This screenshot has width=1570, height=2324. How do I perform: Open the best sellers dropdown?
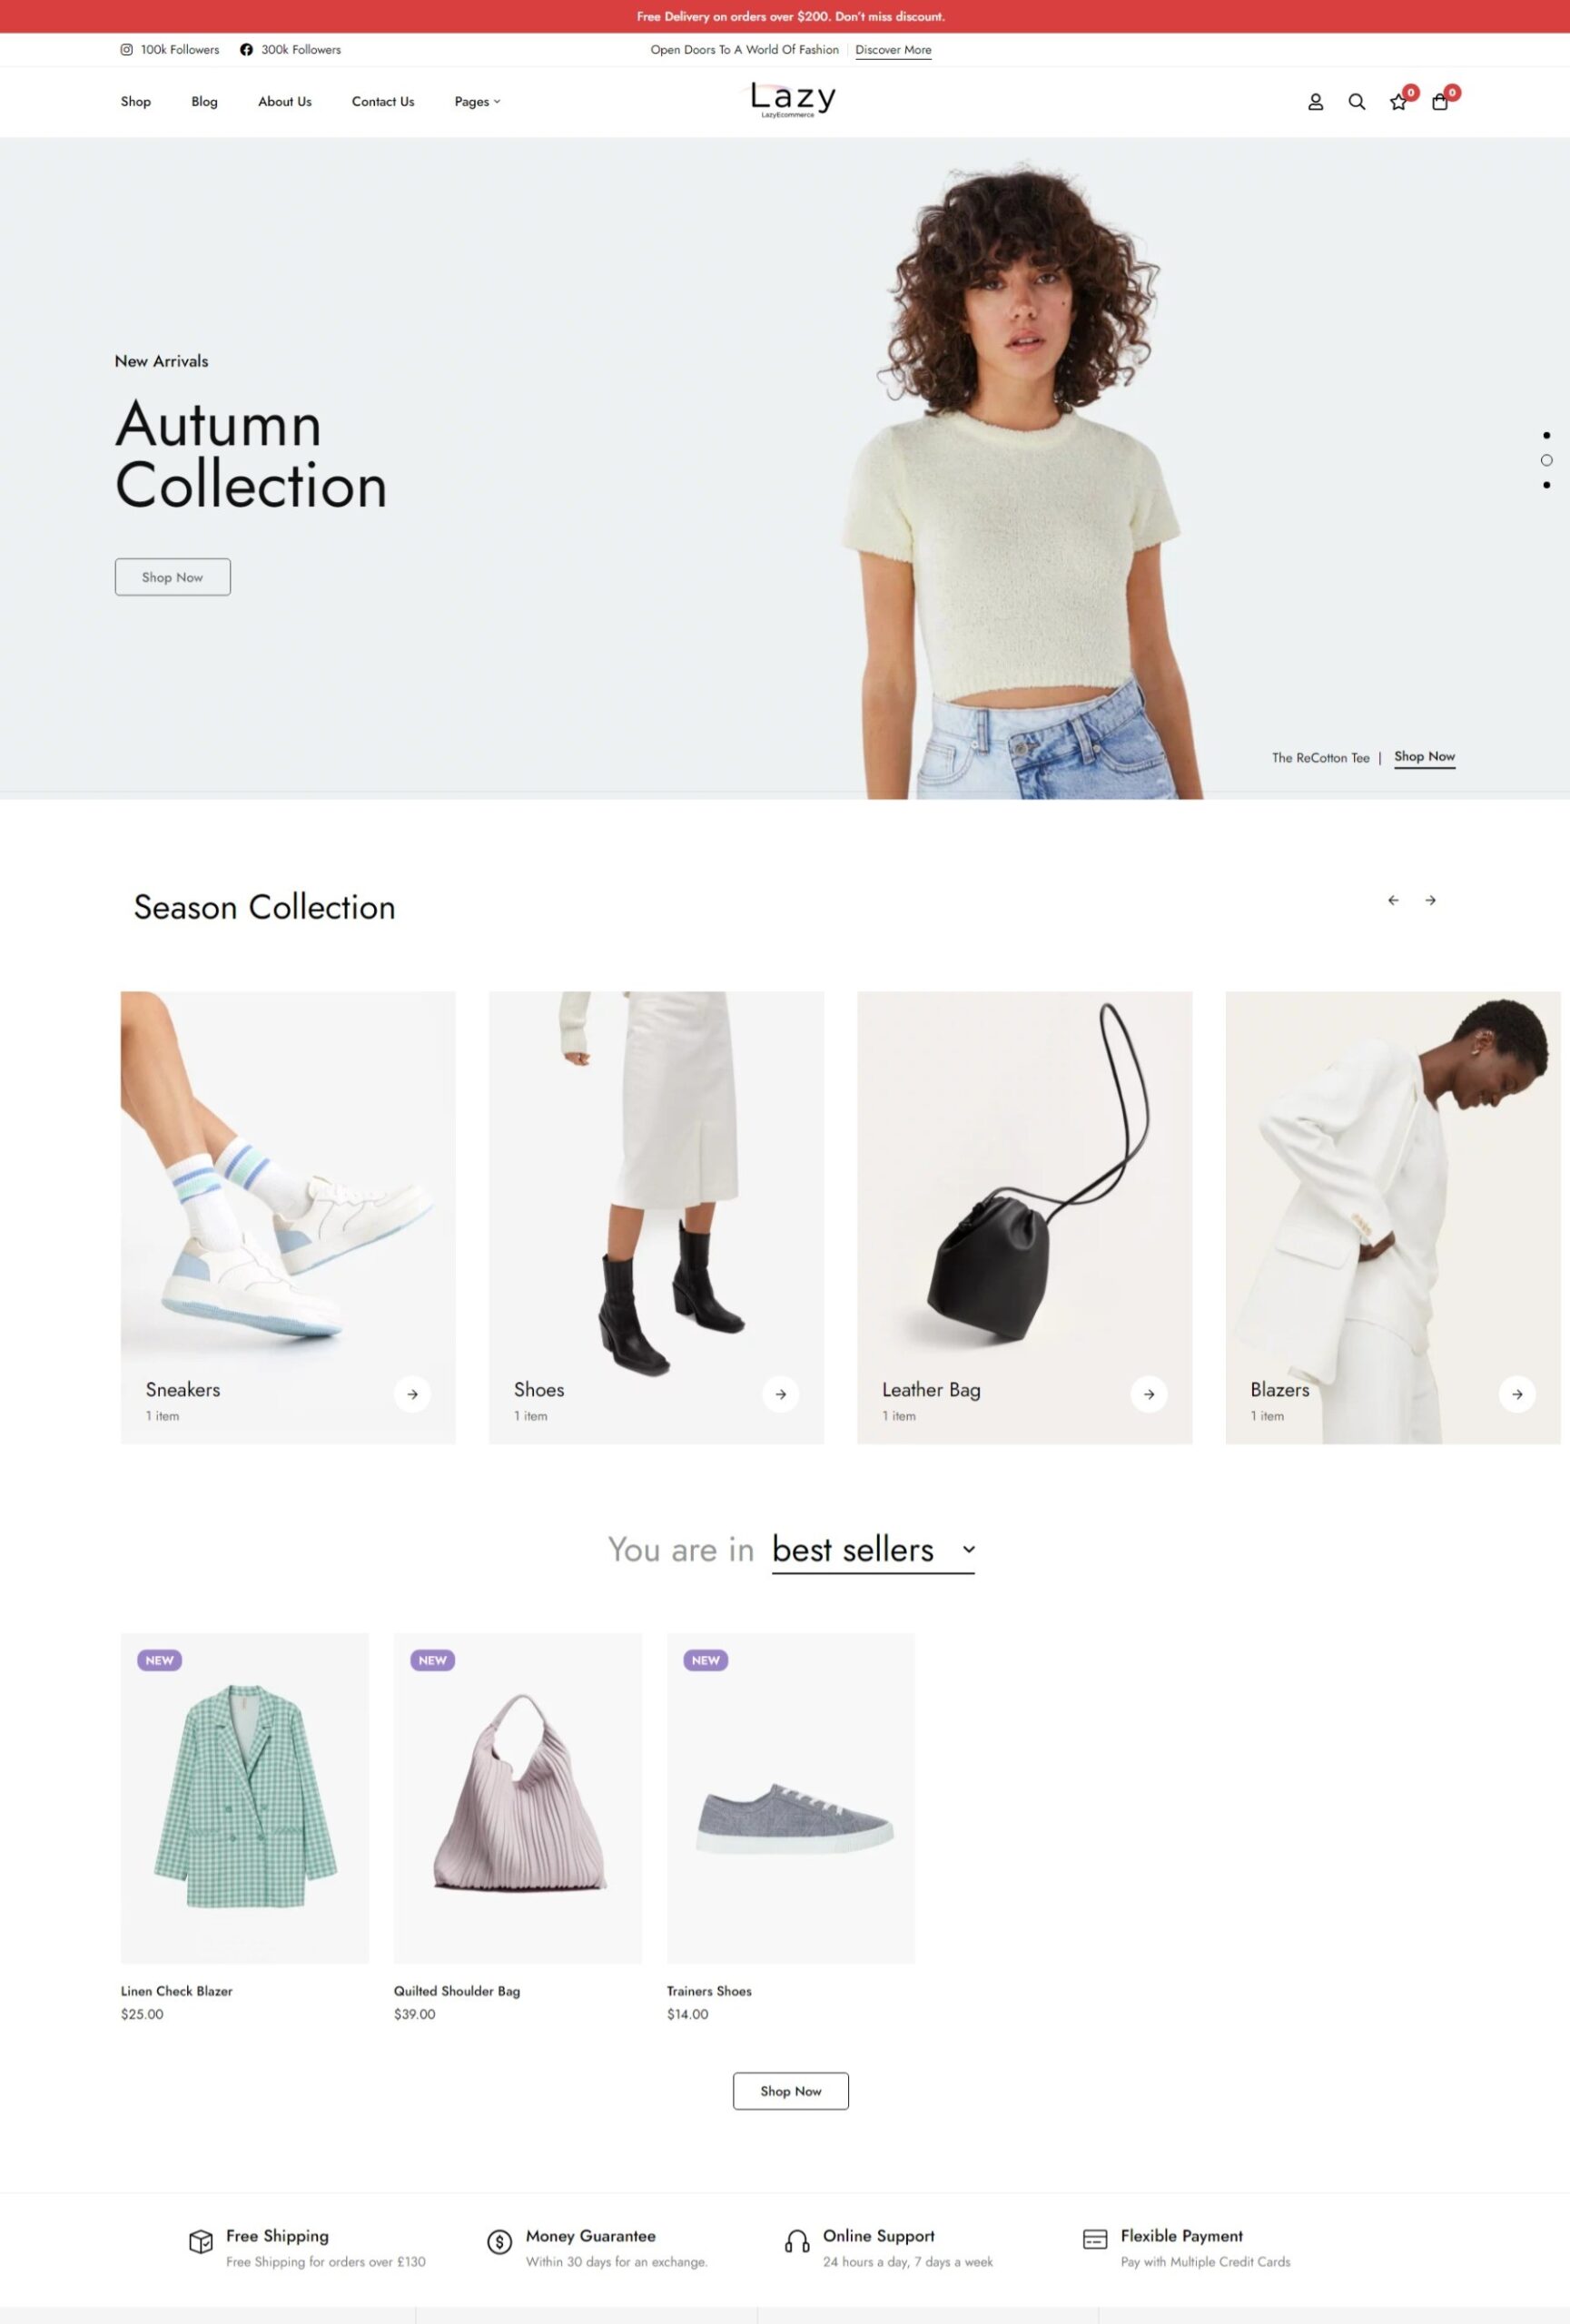pos(873,1550)
